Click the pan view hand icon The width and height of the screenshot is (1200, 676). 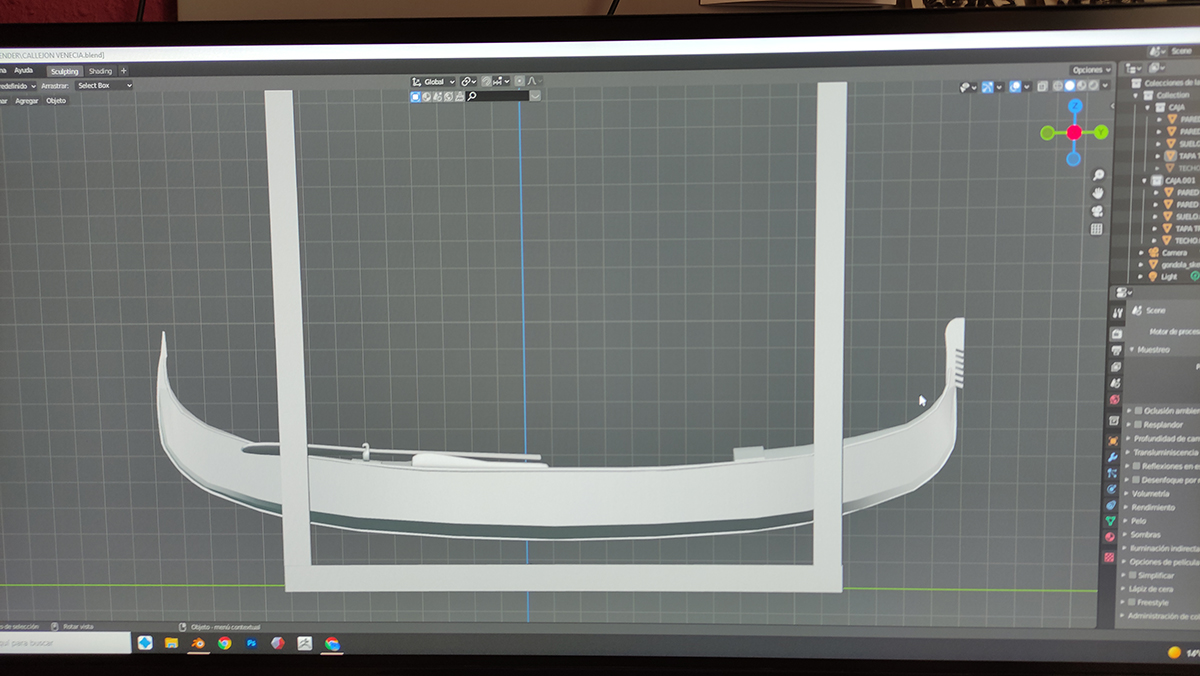pos(1098,193)
